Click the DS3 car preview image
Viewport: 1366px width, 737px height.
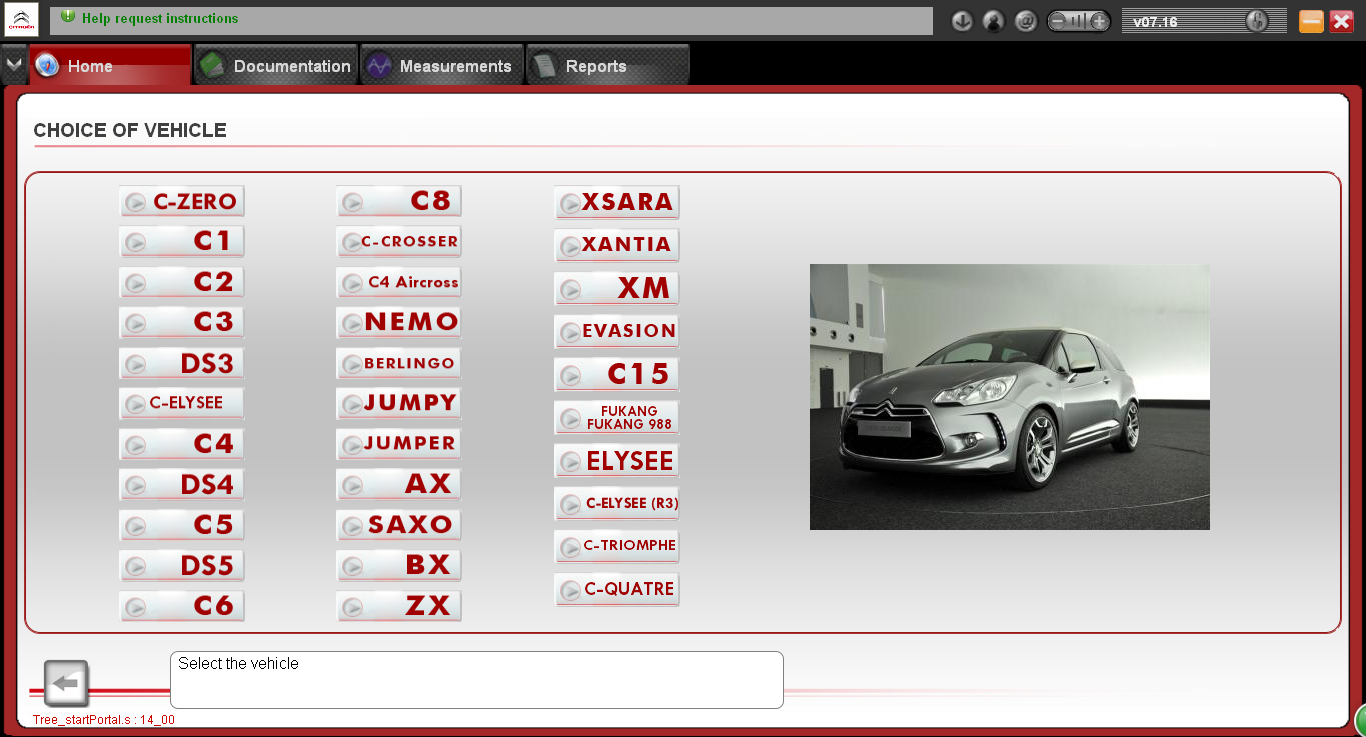[1010, 397]
